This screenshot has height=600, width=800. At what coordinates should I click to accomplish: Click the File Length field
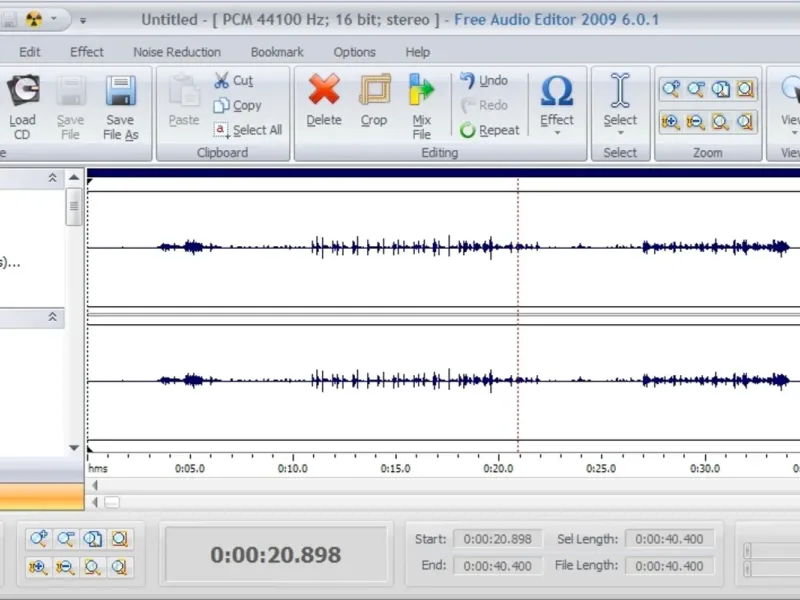click(x=669, y=566)
